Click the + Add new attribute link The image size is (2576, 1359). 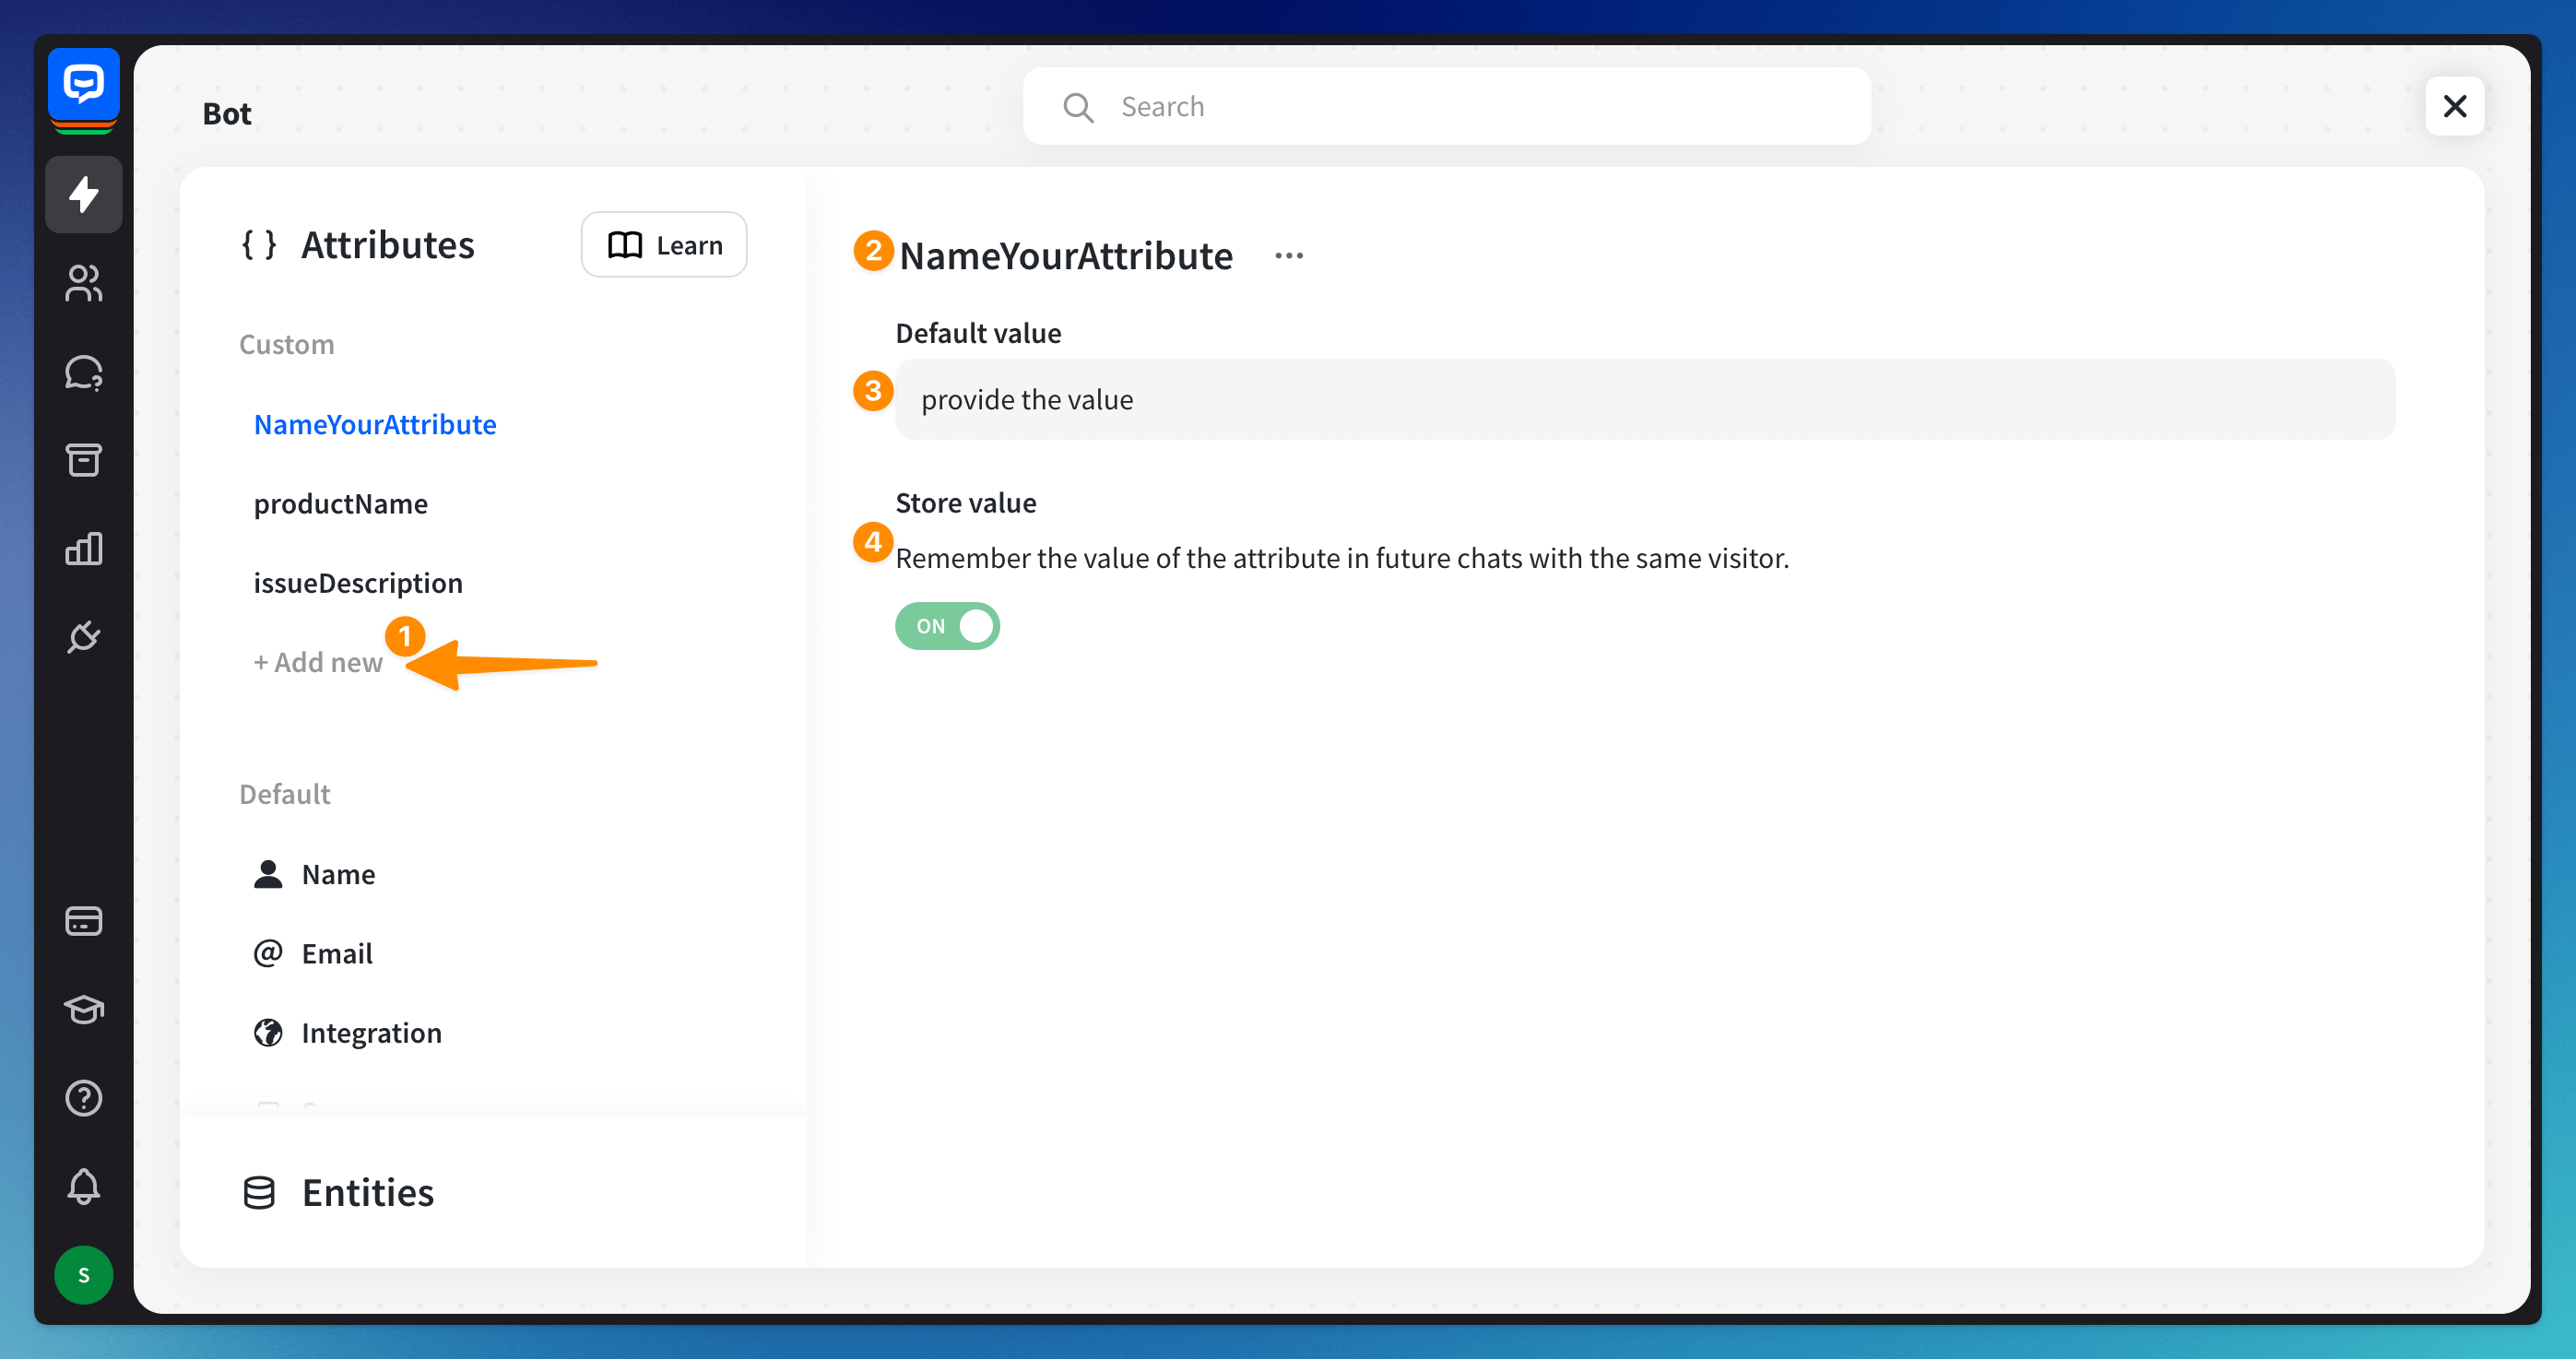(x=317, y=662)
